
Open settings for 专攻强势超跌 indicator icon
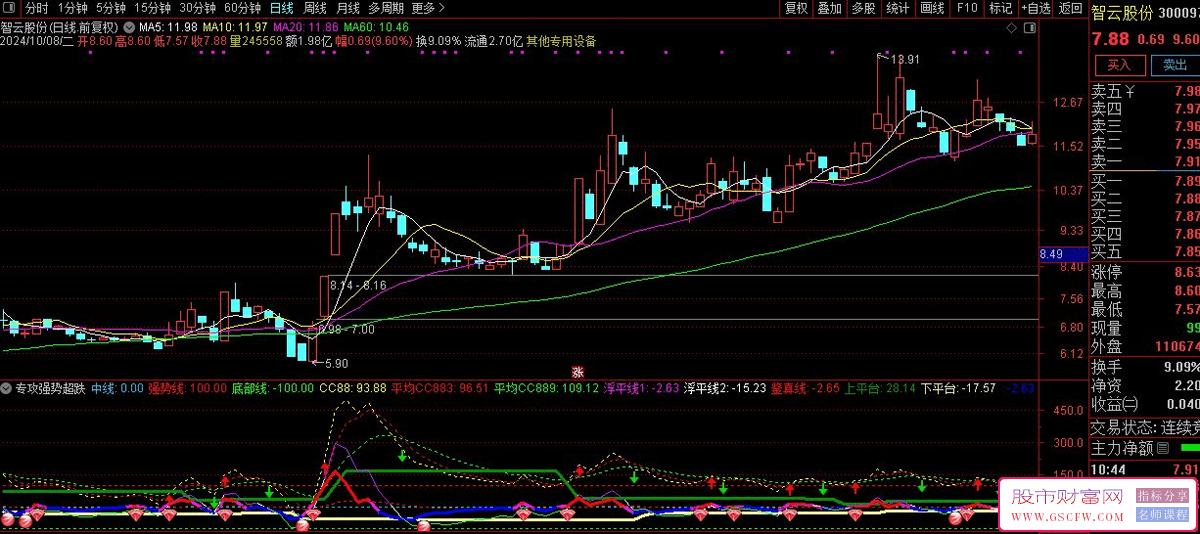tap(7, 388)
